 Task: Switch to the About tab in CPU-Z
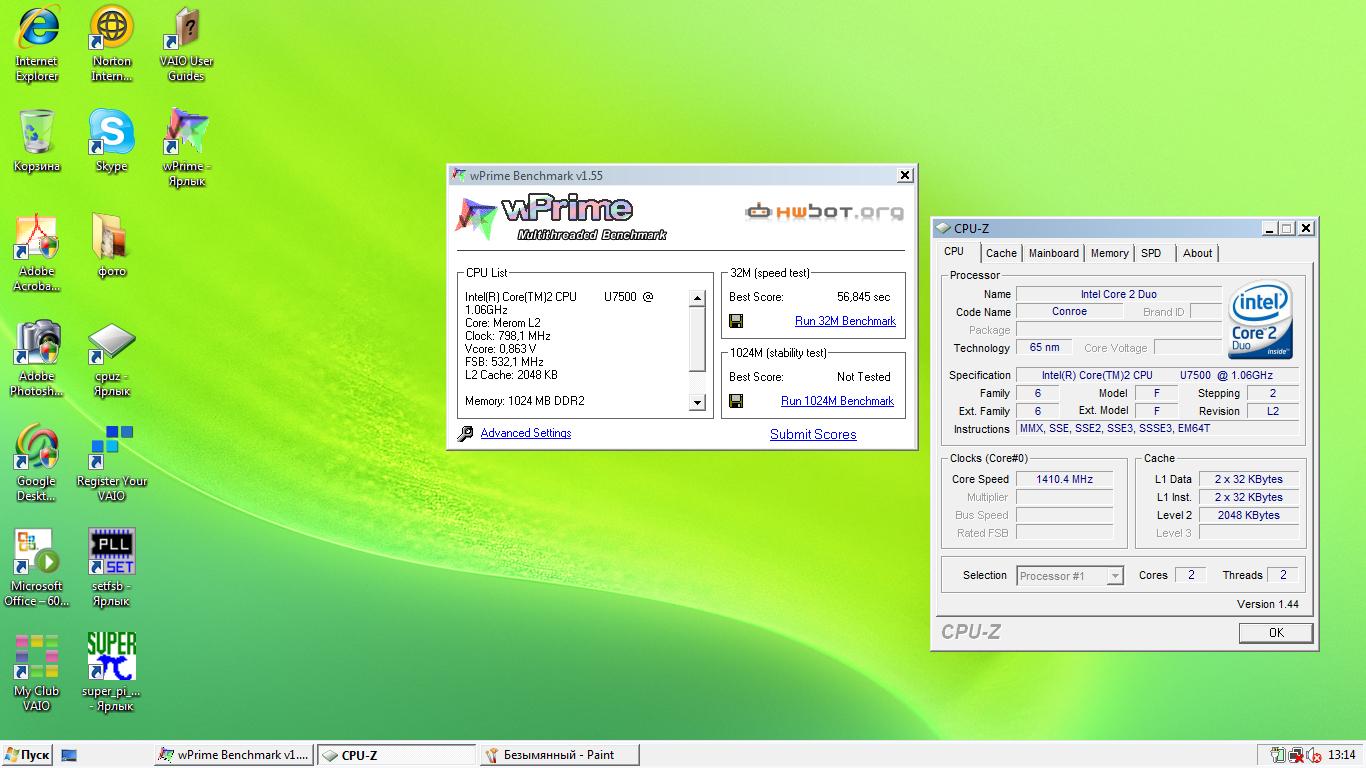pyautogui.click(x=1197, y=253)
